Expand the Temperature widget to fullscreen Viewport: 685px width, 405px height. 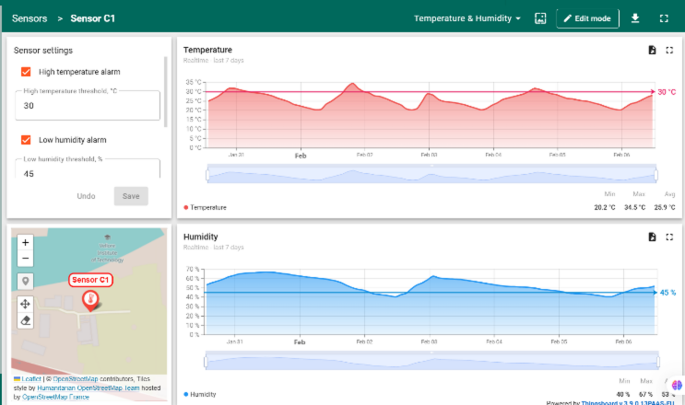pyautogui.click(x=669, y=50)
